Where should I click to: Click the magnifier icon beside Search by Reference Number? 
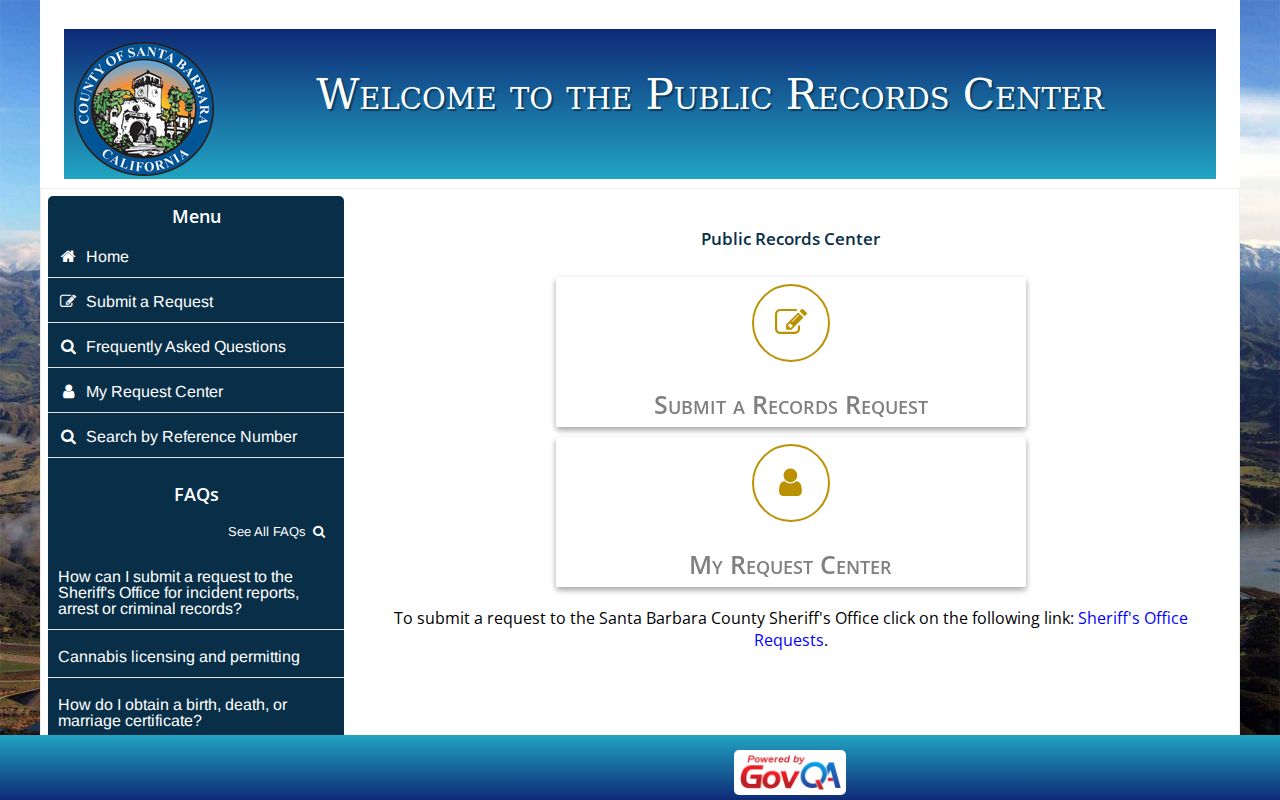click(x=68, y=437)
